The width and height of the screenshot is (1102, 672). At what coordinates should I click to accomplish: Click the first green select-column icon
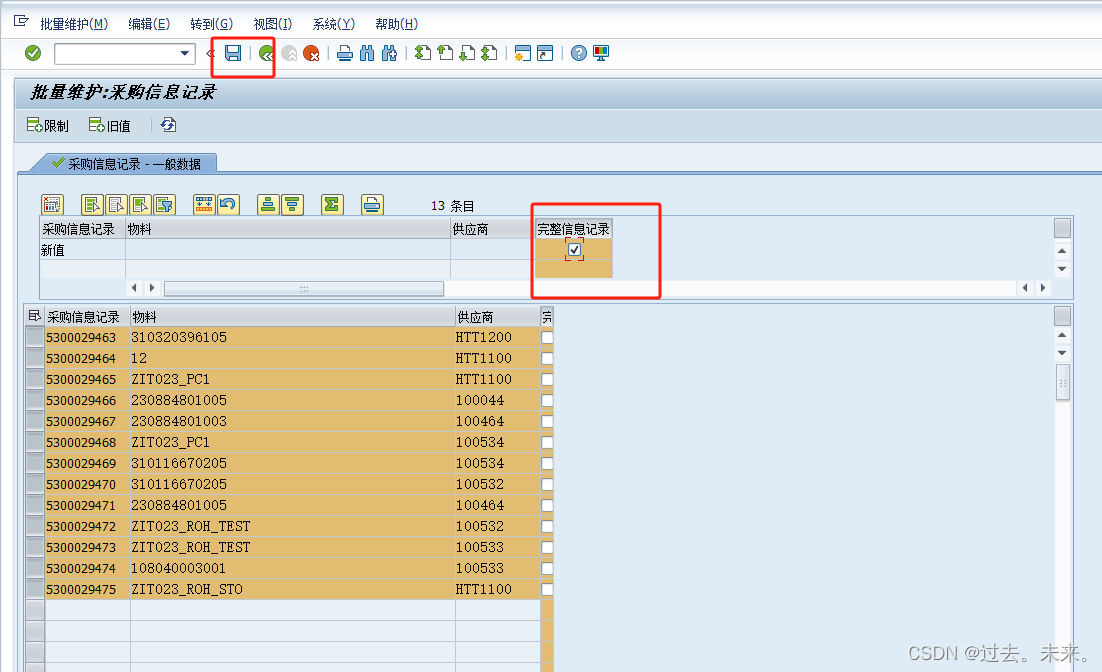[93, 205]
